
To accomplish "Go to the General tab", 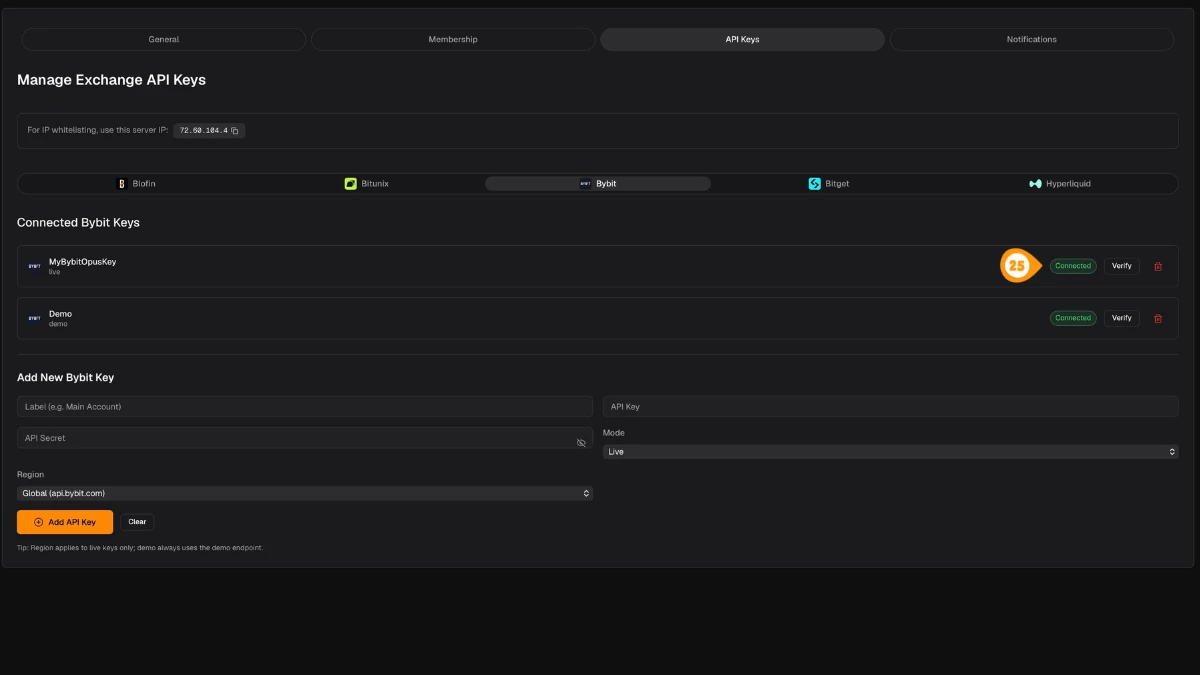I will point(164,39).
